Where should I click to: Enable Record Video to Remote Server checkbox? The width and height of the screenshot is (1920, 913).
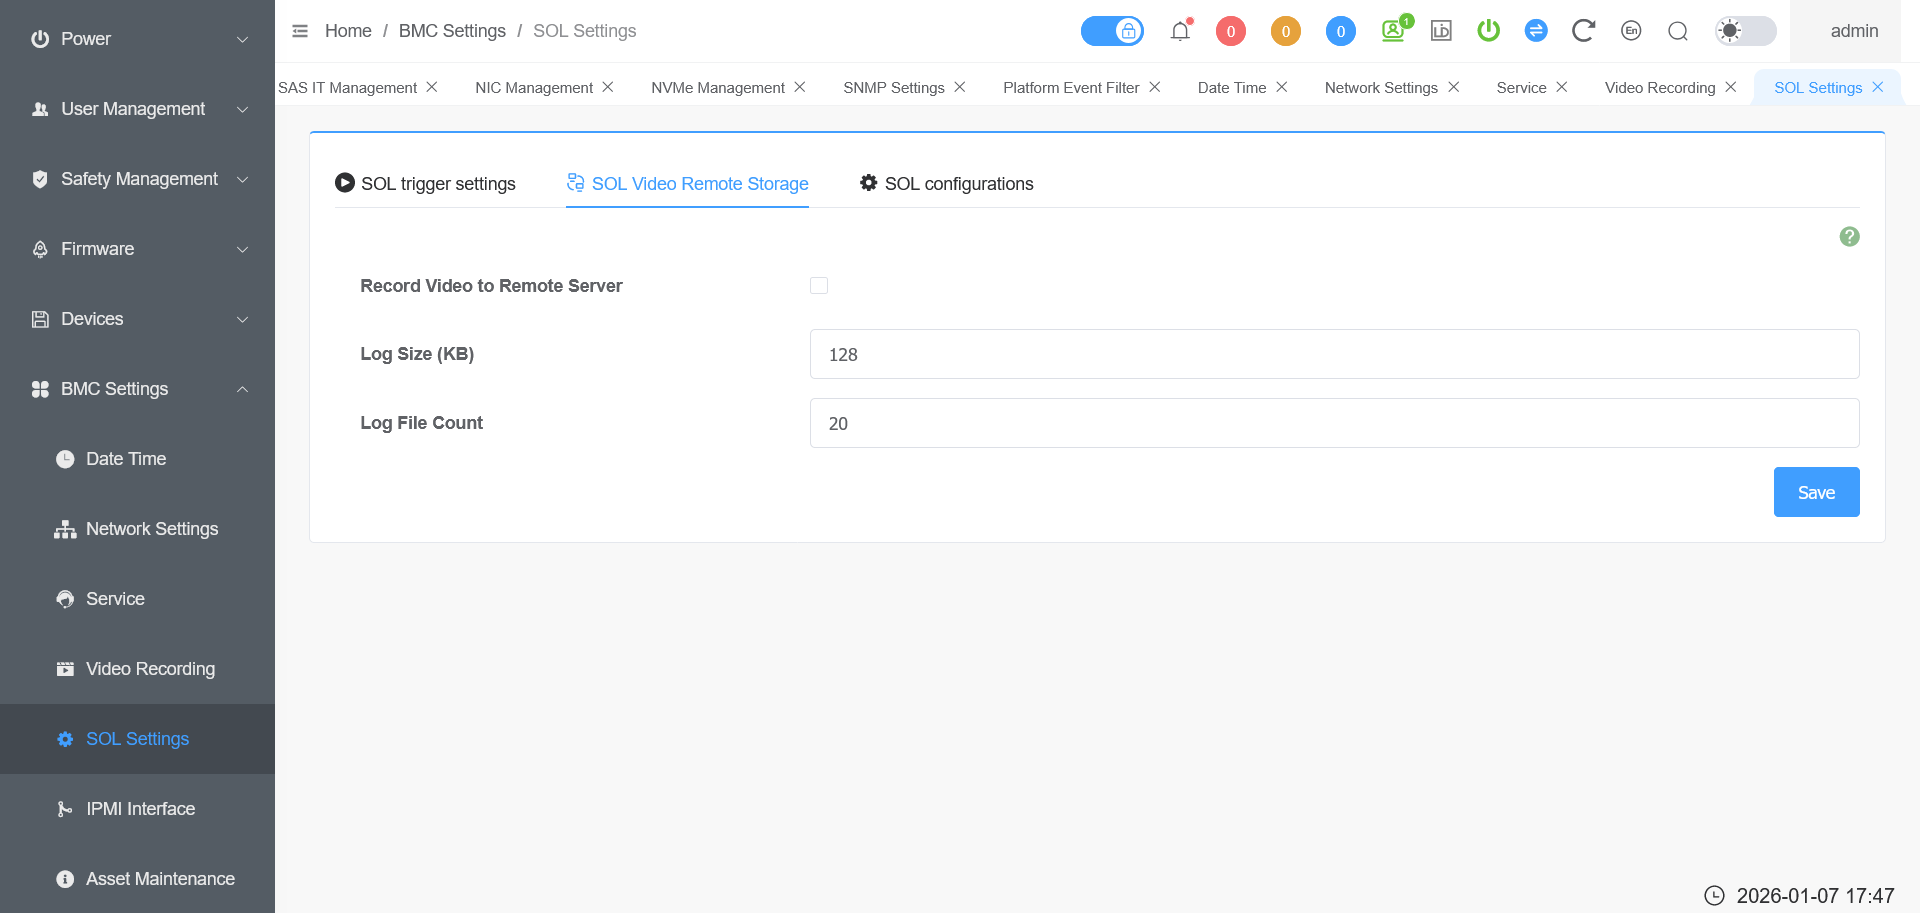pos(819,286)
